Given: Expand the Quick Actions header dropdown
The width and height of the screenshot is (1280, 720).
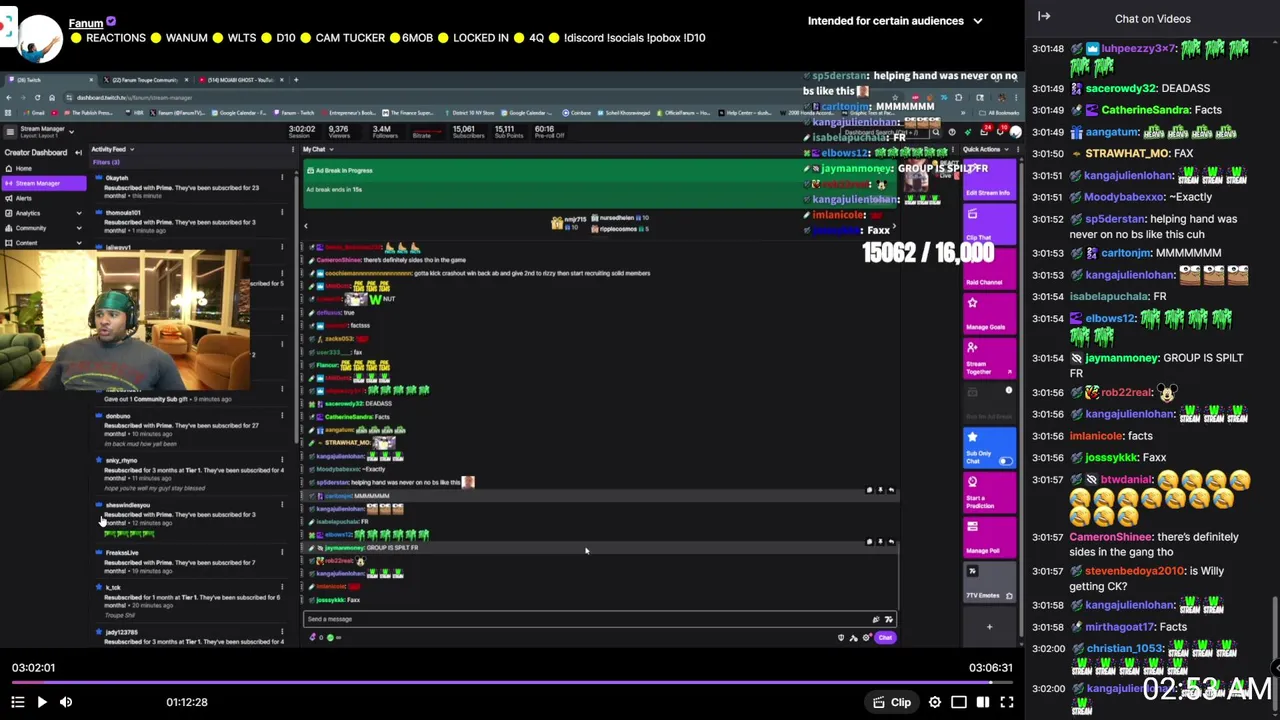Looking at the screenshot, I should pos(1008,150).
